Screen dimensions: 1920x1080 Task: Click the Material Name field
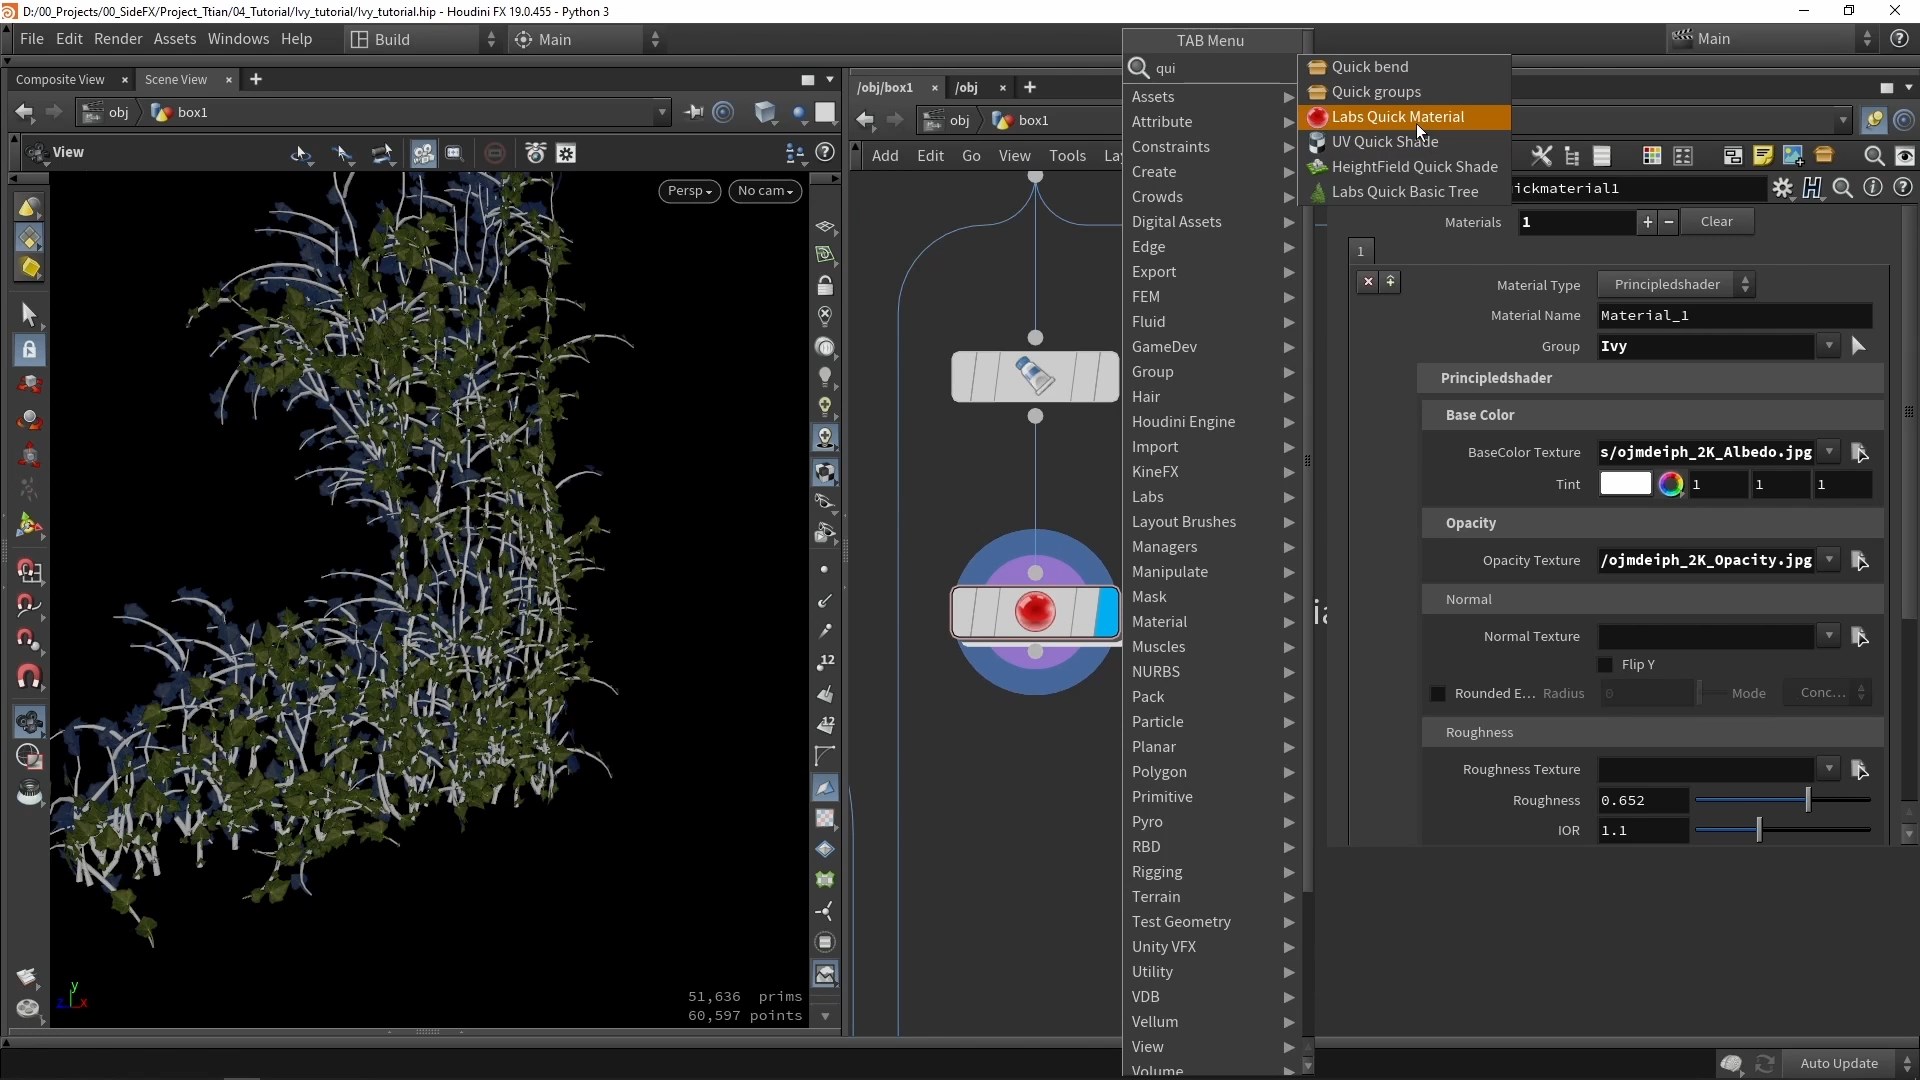pos(1735,316)
